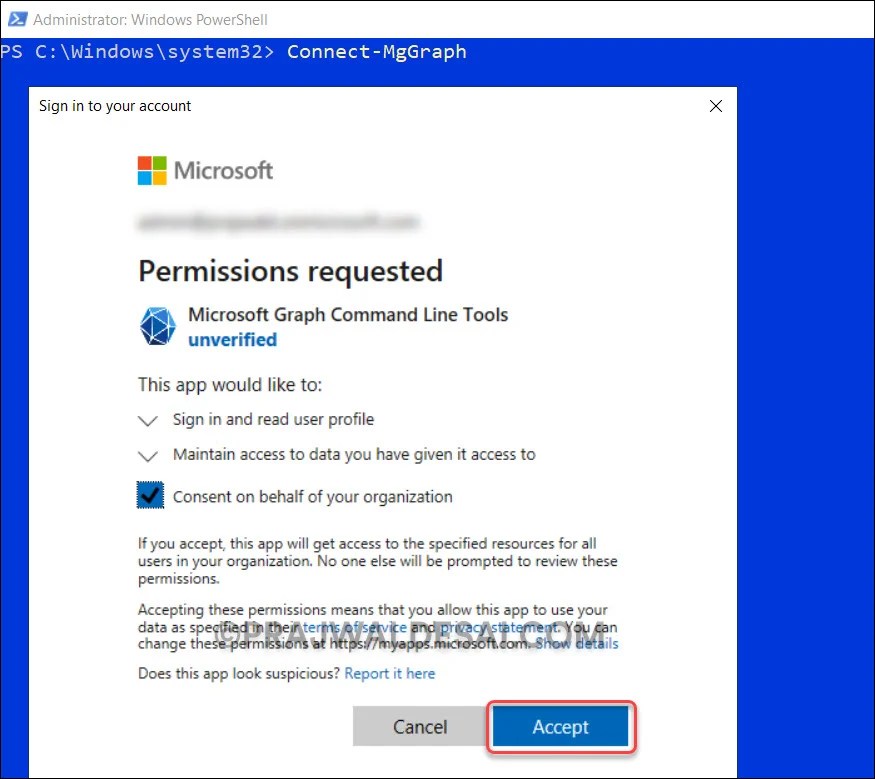Viewport: 875px width, 779px height.
Task: Select the blurred account name at the top
Action: tap(278, 221)
